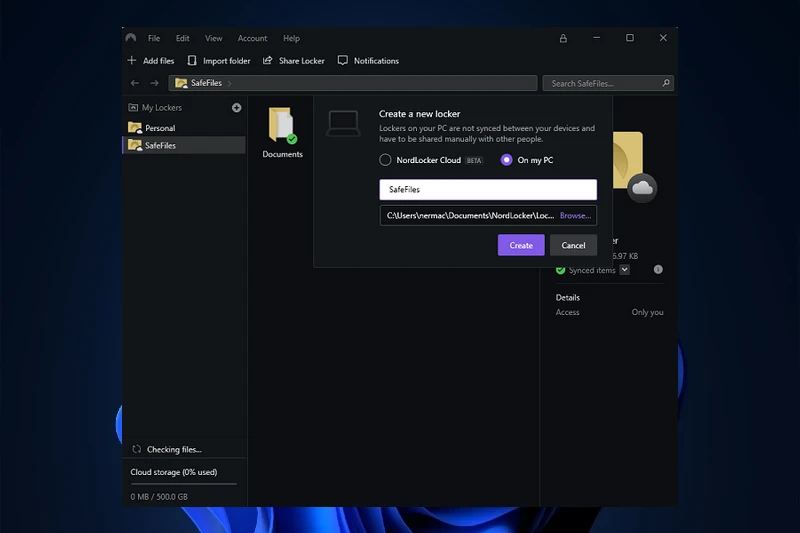This screenshot has height=533, width=800.
Task: Select the Personal locker in sidebar
Action: click(x=160, y=128)
